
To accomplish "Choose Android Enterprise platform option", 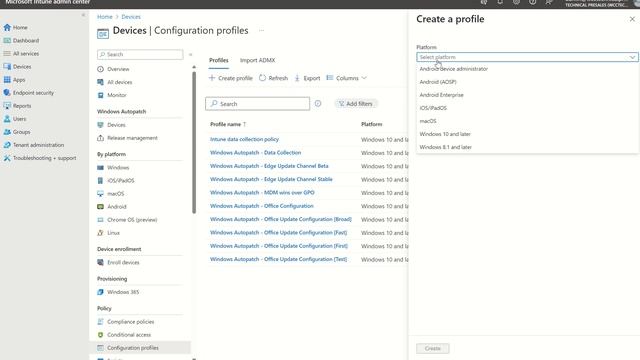I will 441,95.
